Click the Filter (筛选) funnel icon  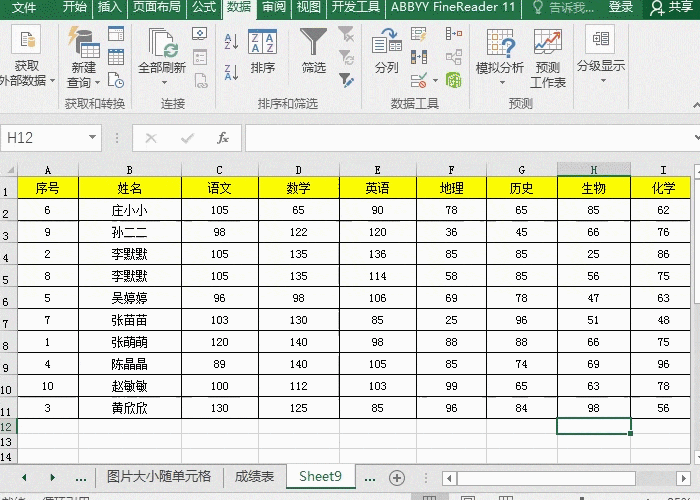[x=313, y=43]
